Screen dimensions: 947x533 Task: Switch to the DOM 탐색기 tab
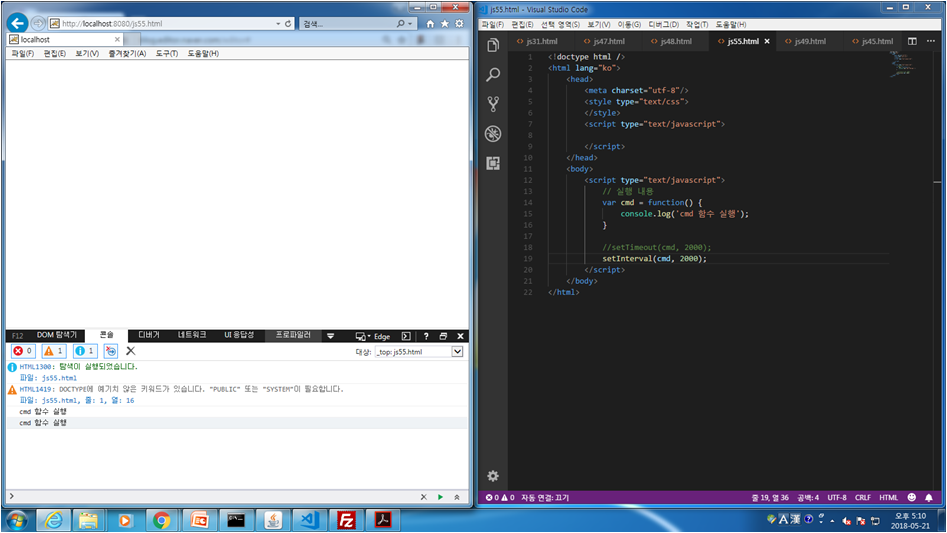[57, 335]
